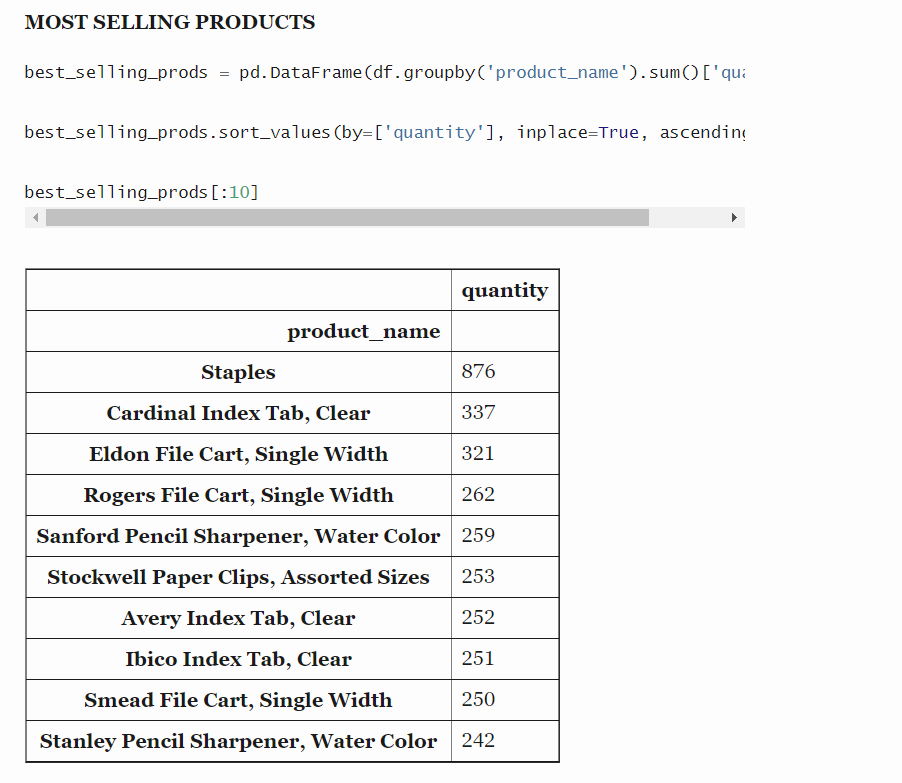902x783 pixels.
Task: Select the 'Avery Index Tab, Clear' row
Action: (238, 619)
